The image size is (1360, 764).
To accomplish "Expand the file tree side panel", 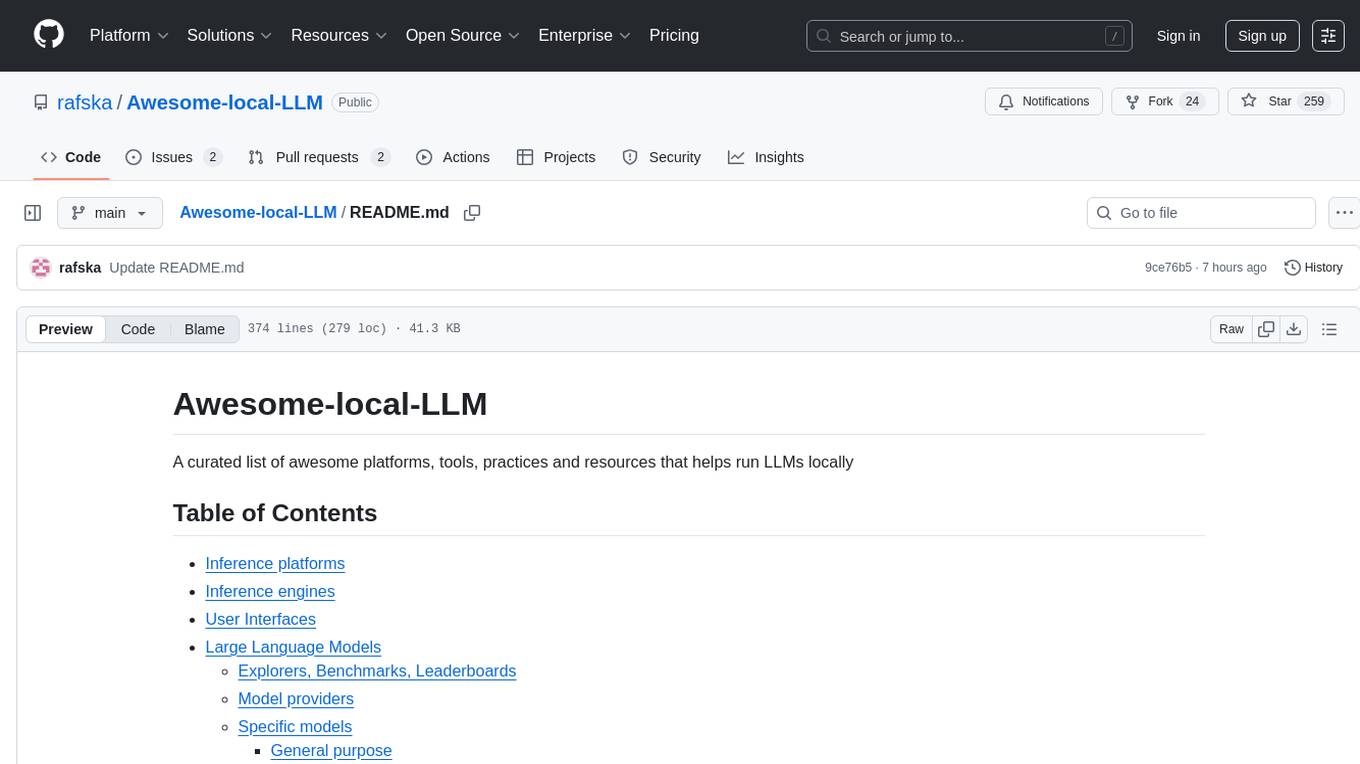I will coord(33,213).
